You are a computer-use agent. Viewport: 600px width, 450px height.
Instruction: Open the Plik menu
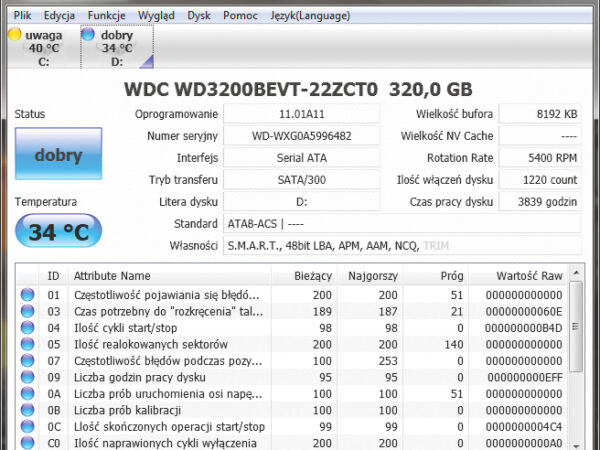[x=23, y=16]
